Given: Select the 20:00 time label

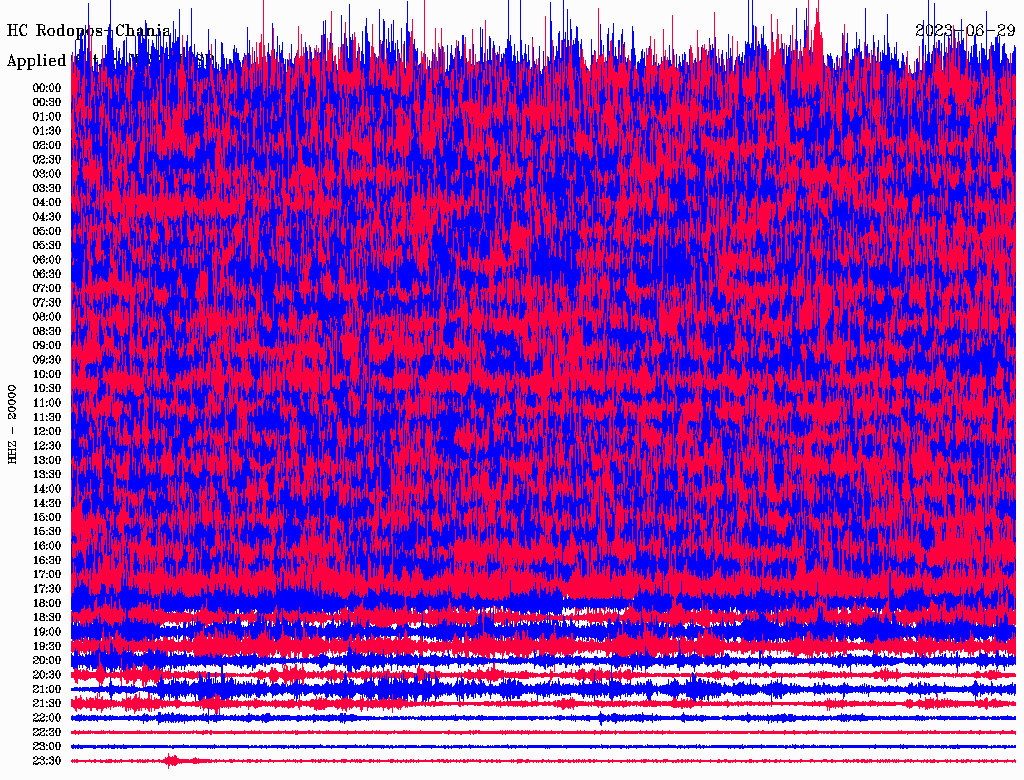Looking at the screenshot, I should click(x=47, y=660).
